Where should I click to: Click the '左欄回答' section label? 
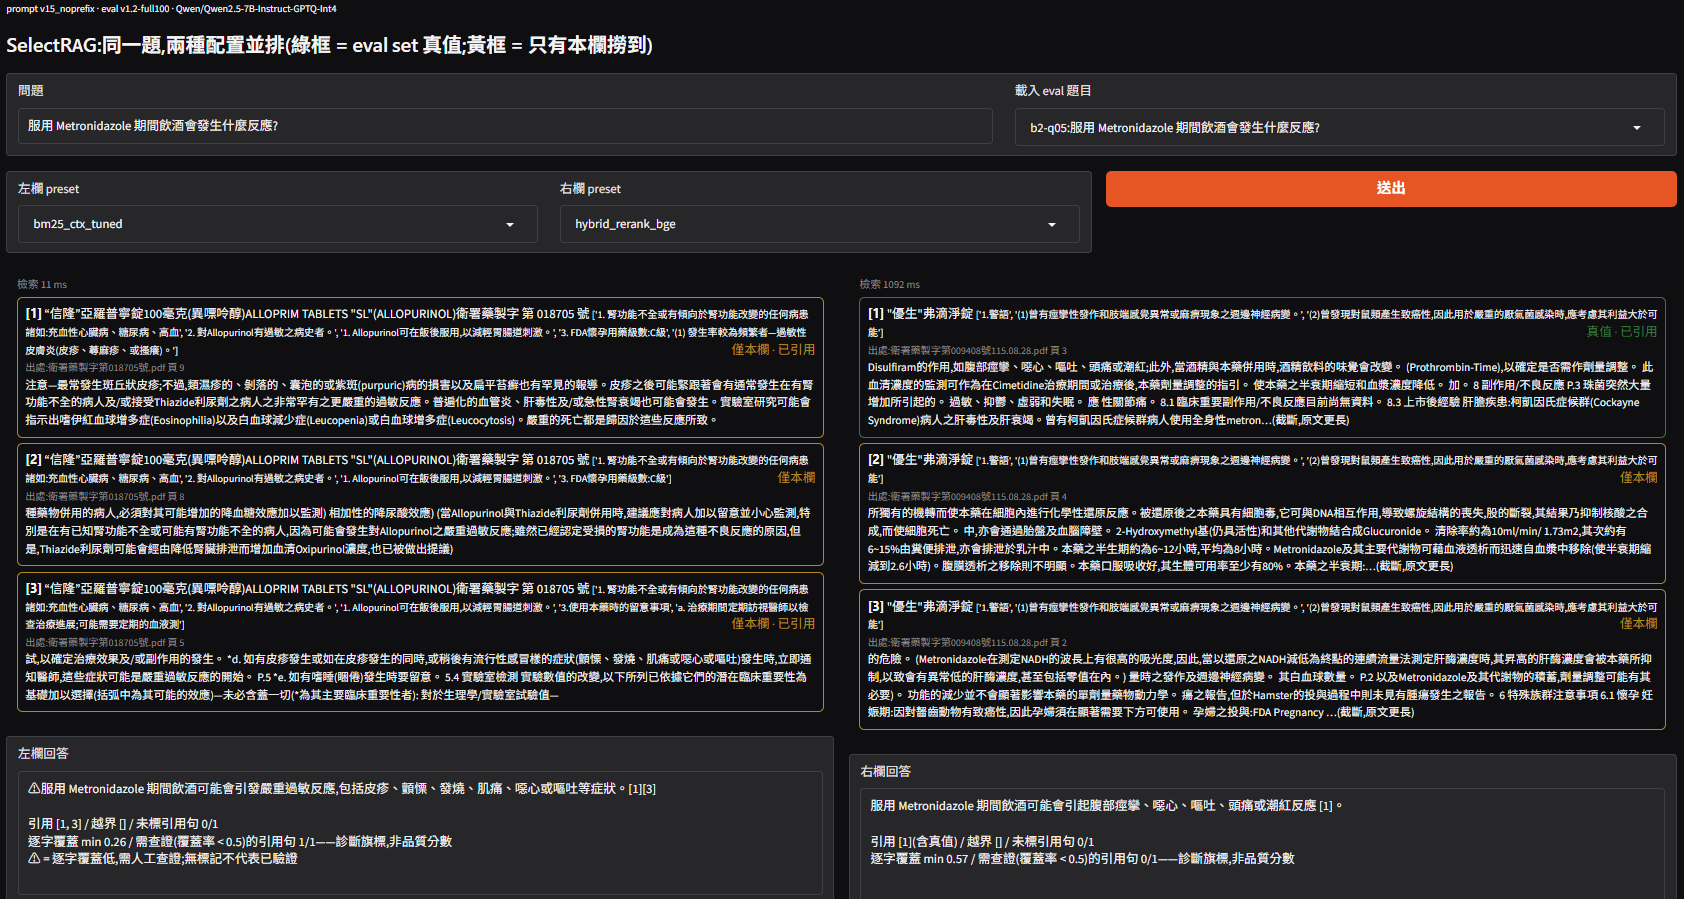pos(43,754)
